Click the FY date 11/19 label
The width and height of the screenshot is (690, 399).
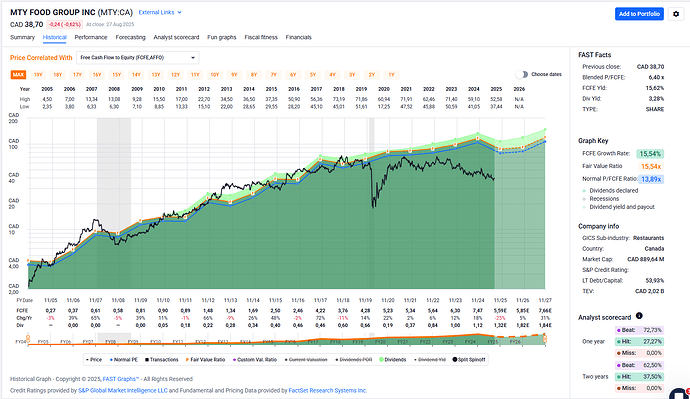pyautogui.click(x=365, y=300)
